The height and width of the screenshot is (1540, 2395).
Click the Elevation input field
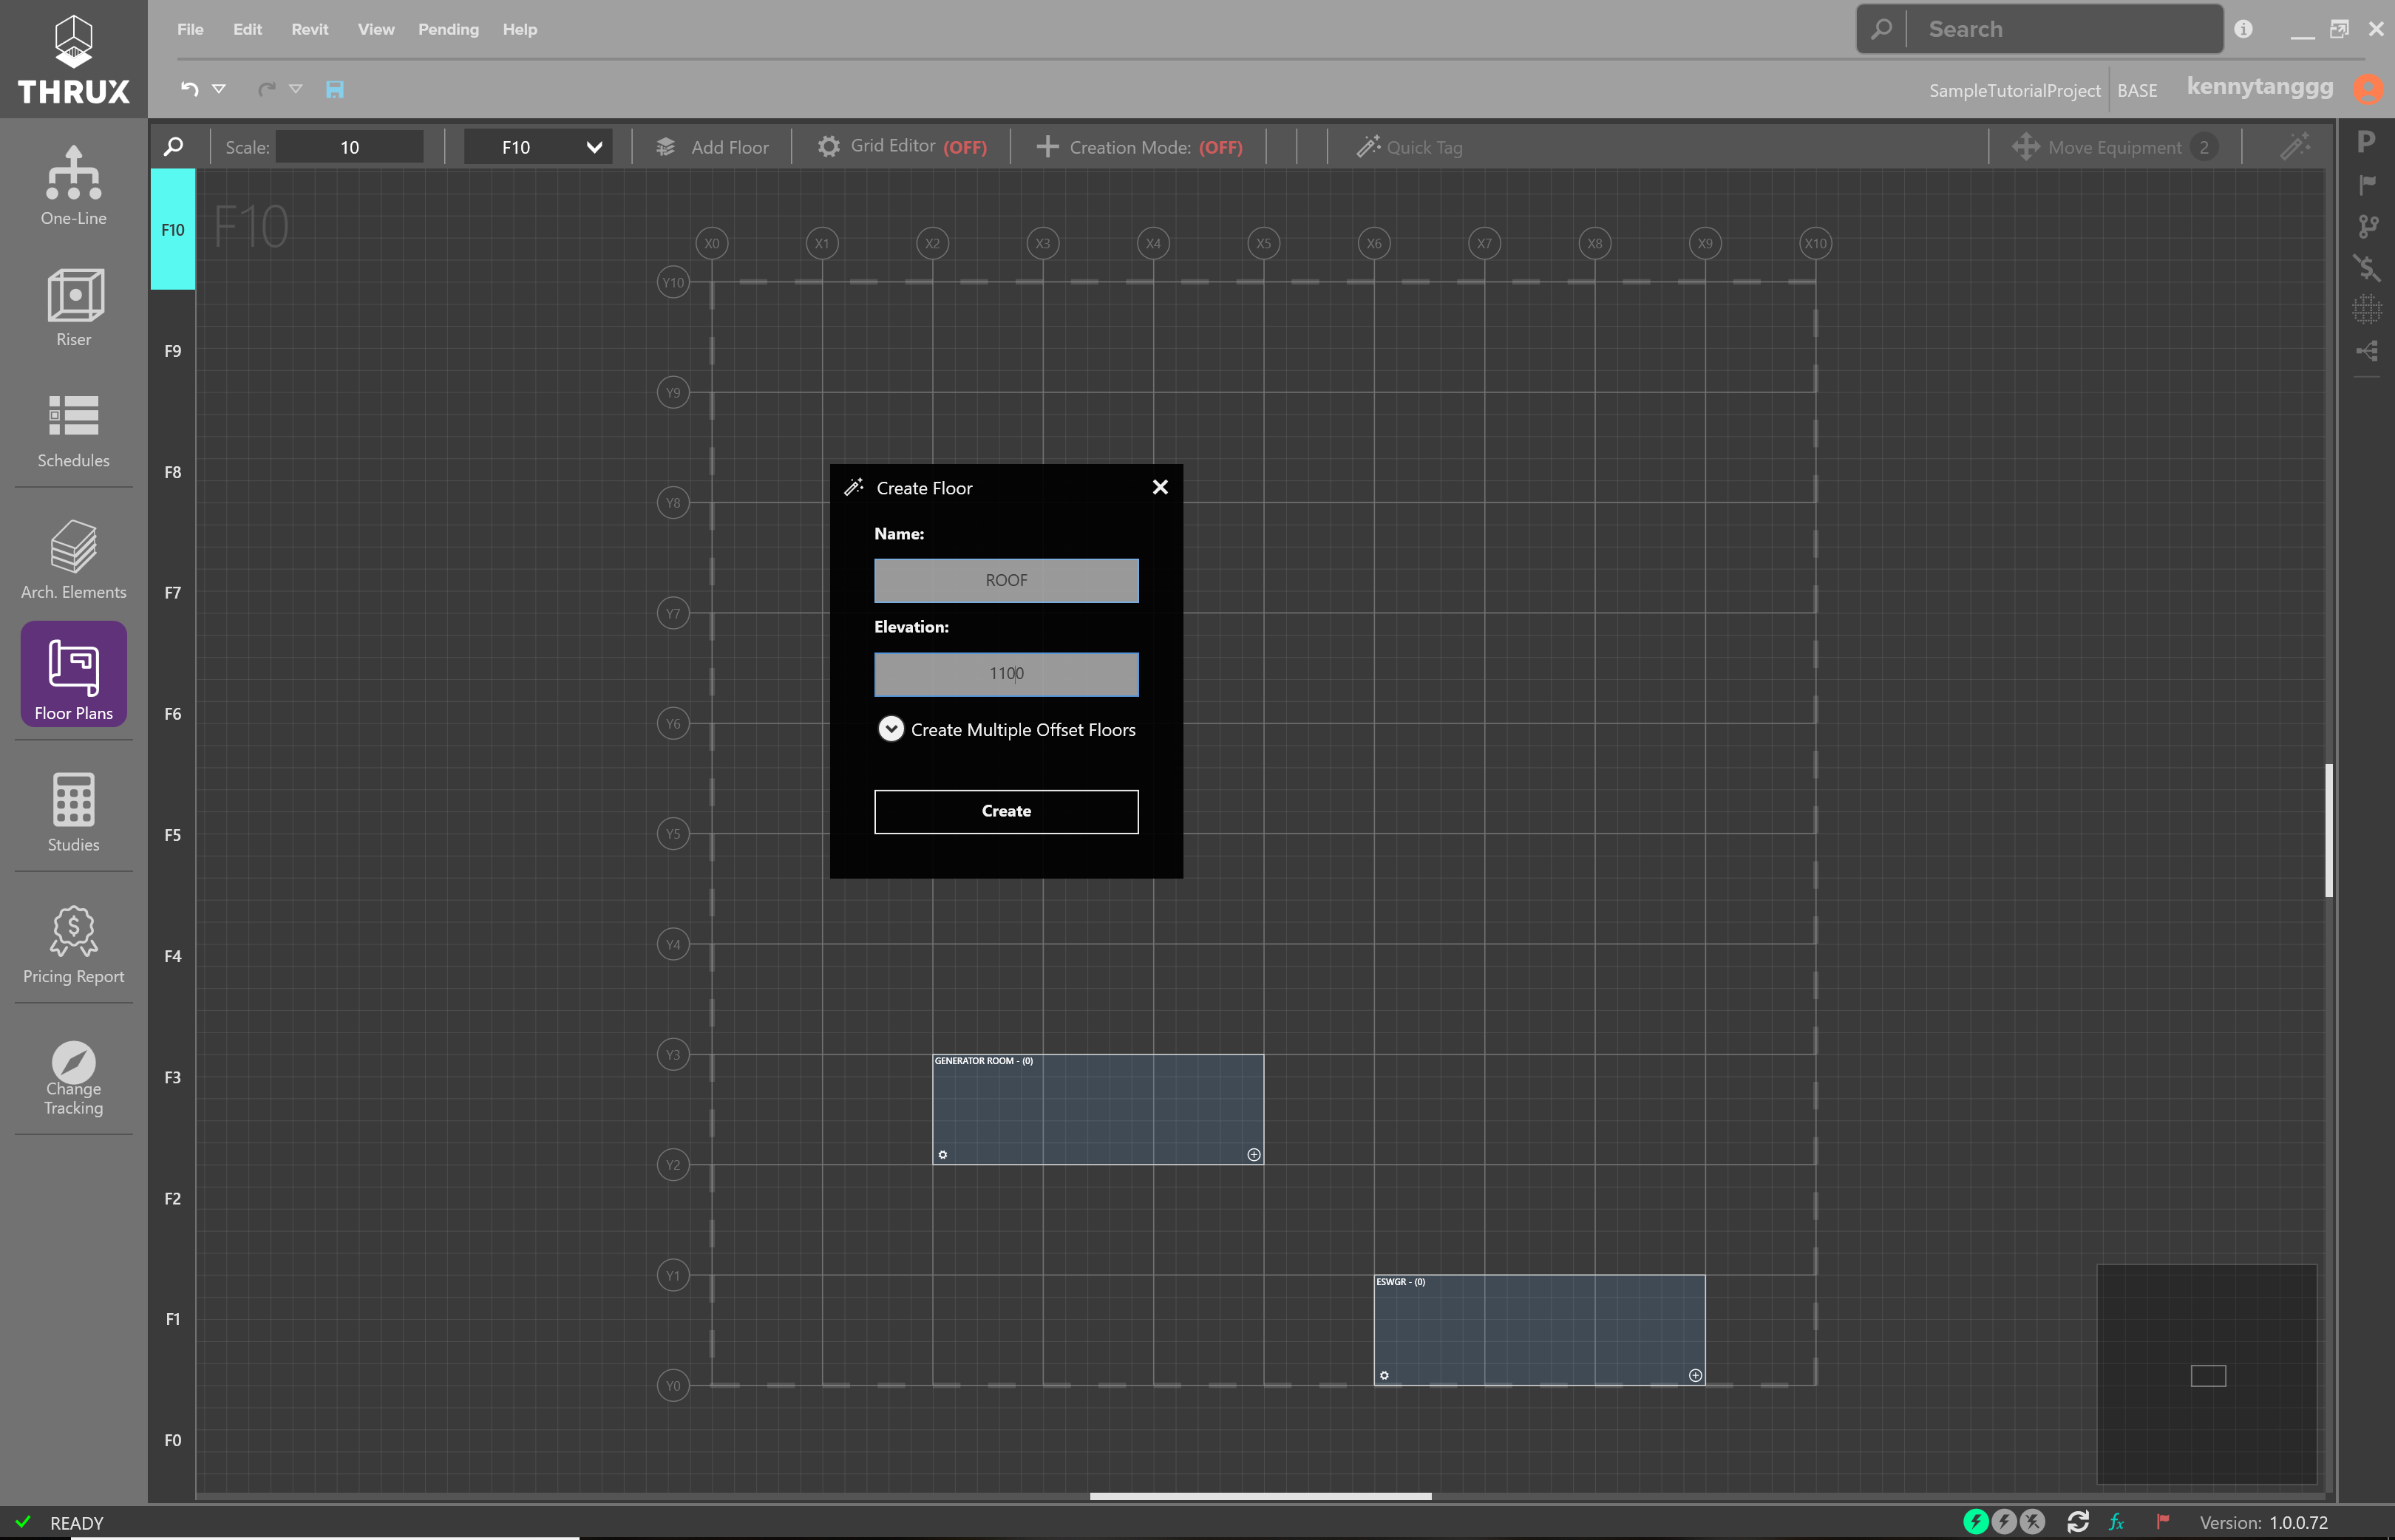click(x=1006, y=674)
